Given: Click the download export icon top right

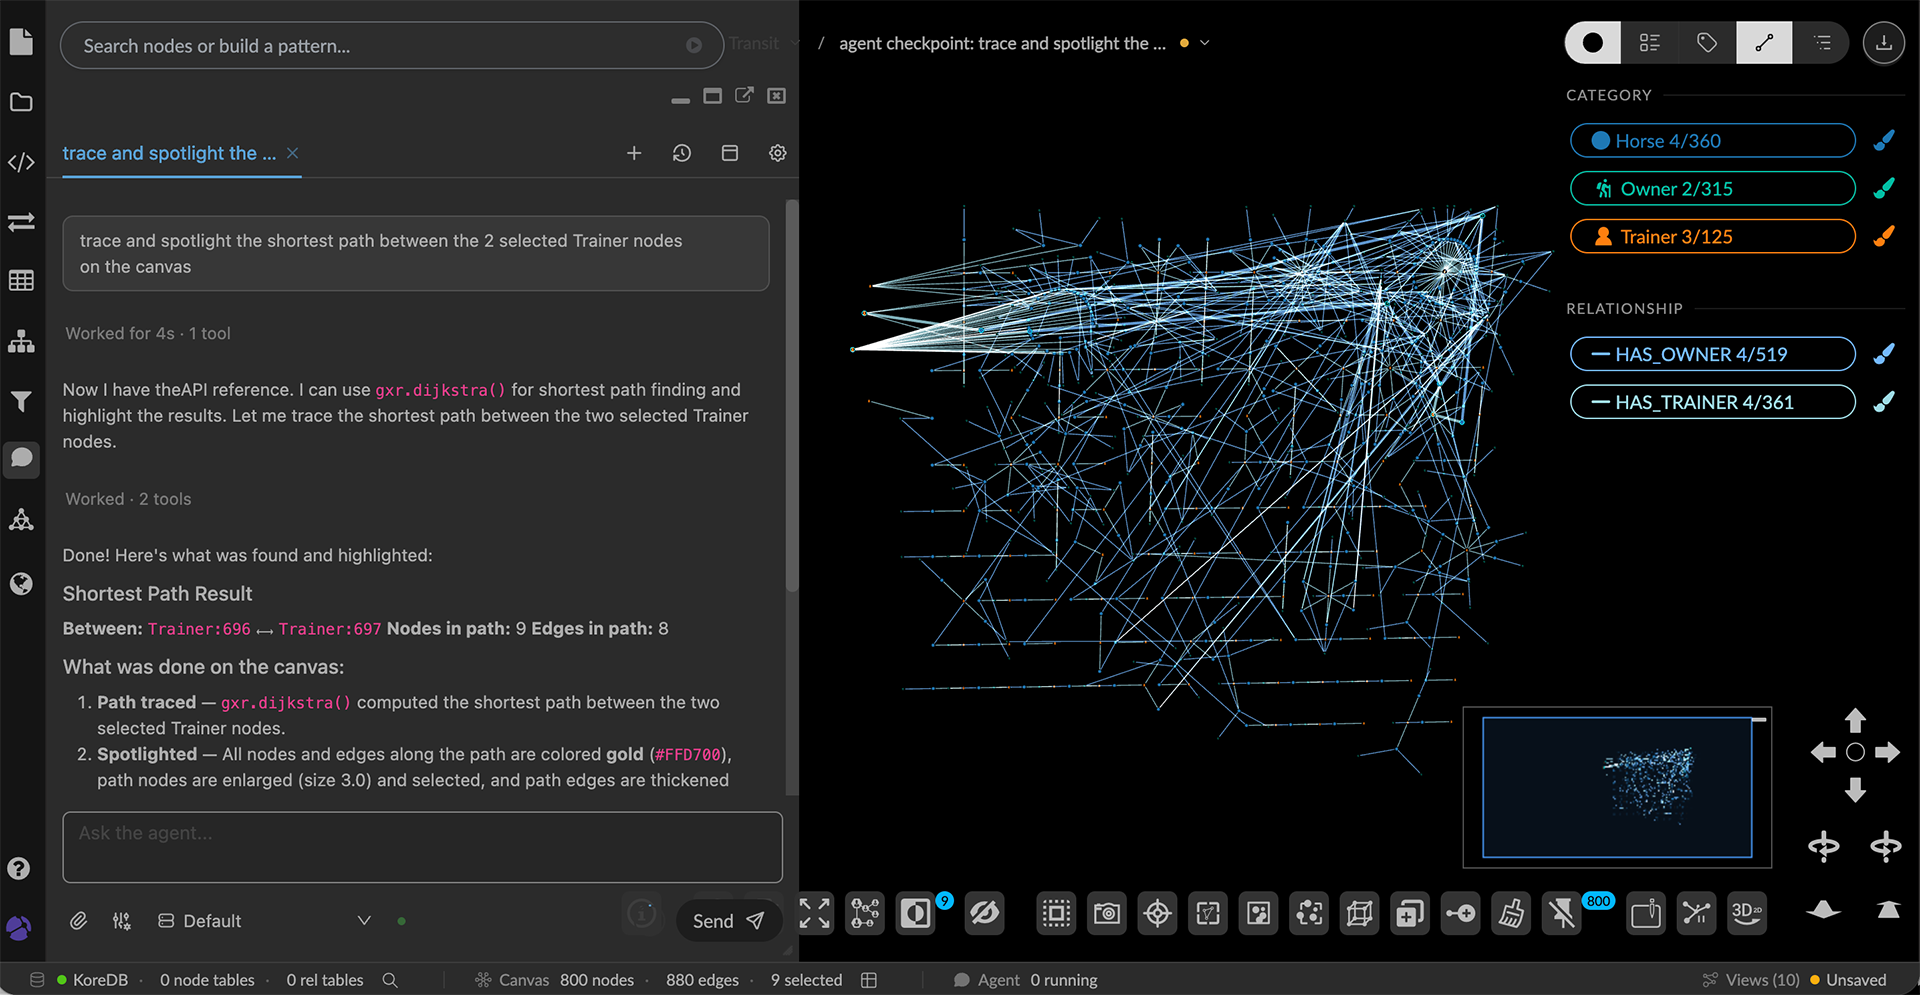Looking at the screenshot, I should click(1883, 43).
